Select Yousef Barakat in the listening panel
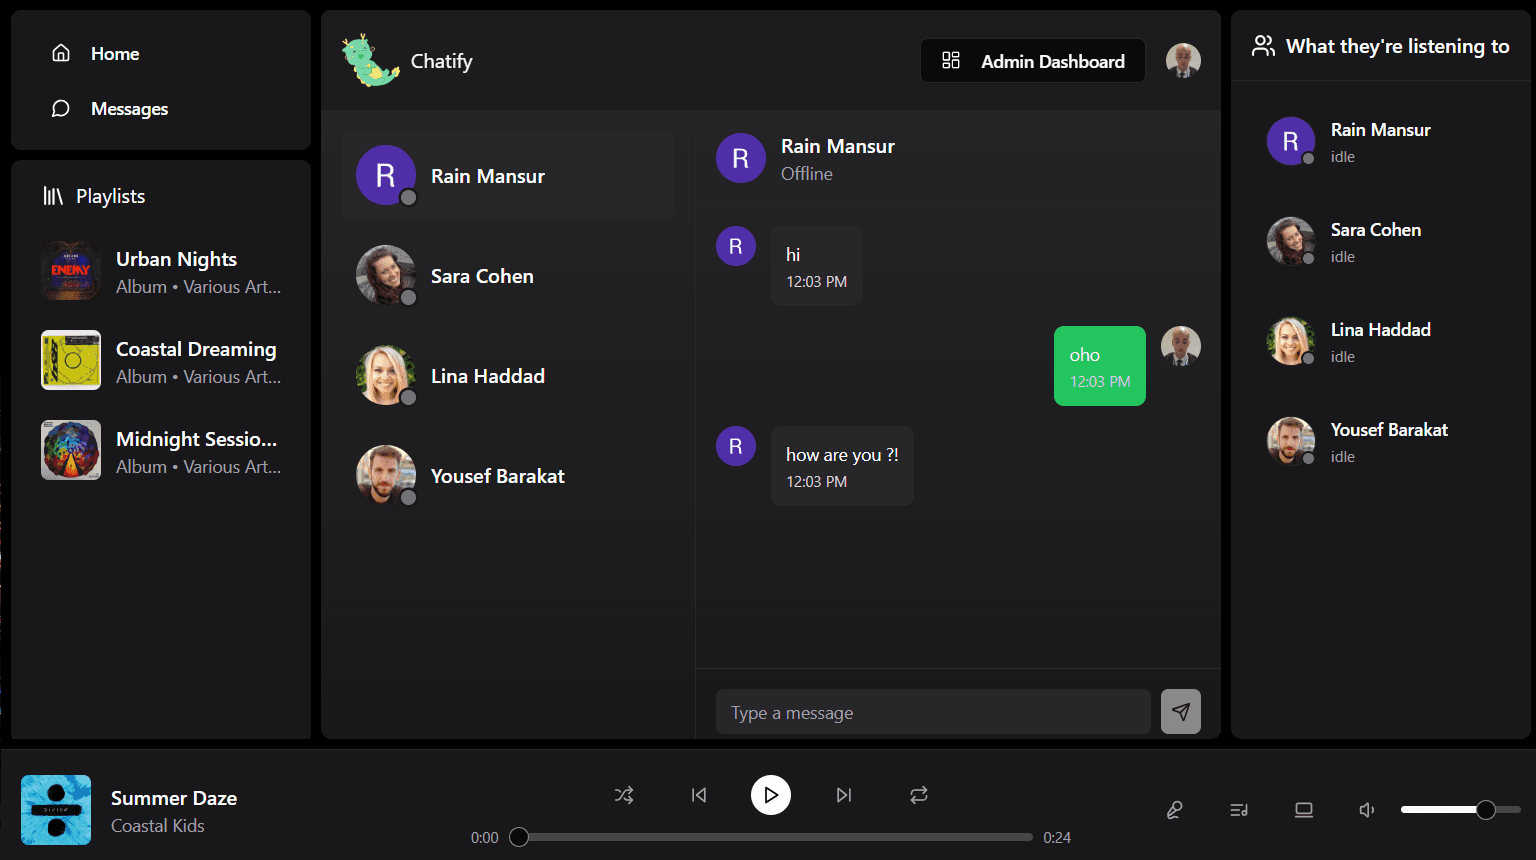The image size is (1536, 860). pyautogui.click(x=1389, y=440)
